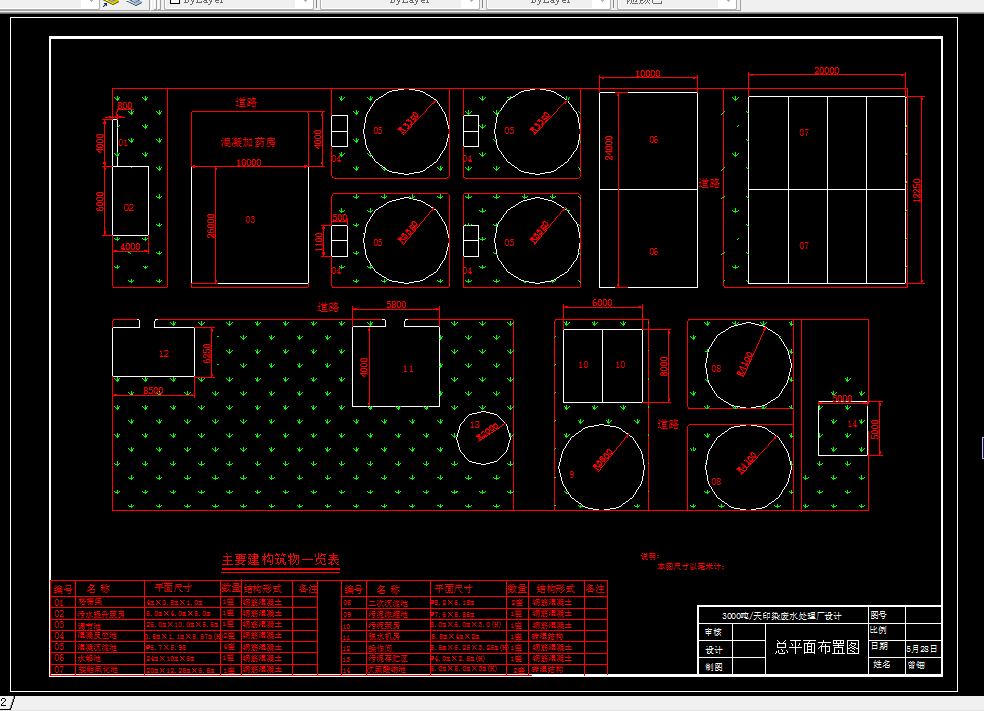Click the 6250 dimension text
The height and width of the screenshot is (711, 984).
point(206,353)
